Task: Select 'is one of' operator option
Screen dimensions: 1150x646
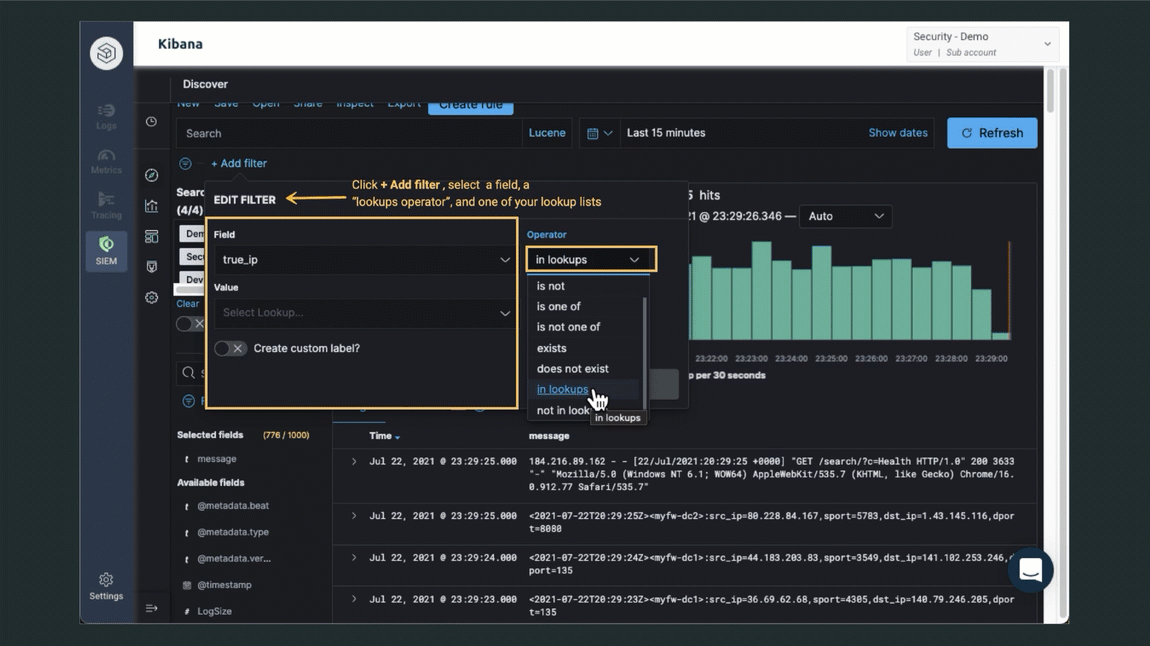Action: click(x=558, y=307)
